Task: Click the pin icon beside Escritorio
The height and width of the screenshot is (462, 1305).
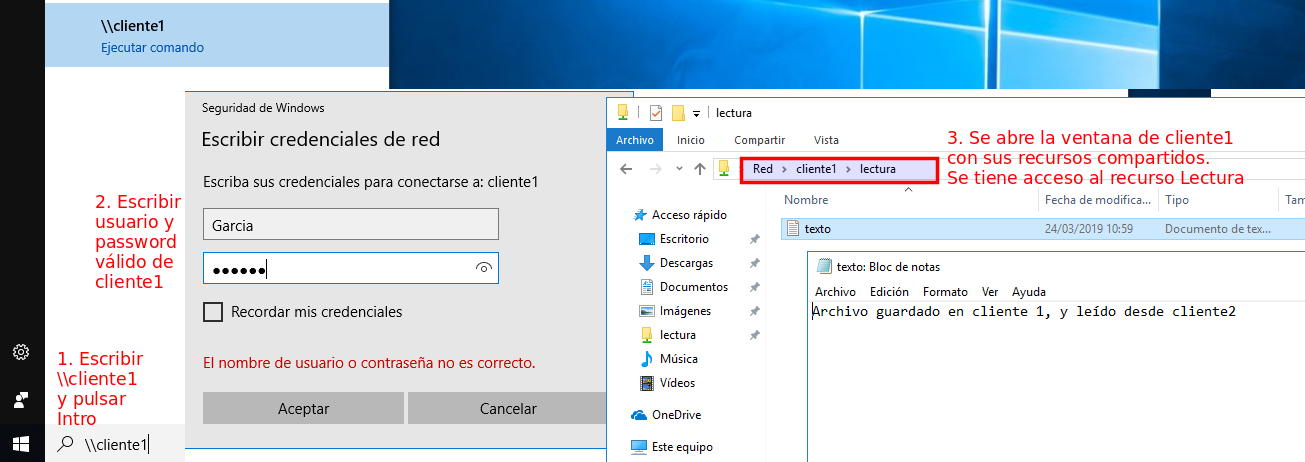Action: tap(754, 240)
